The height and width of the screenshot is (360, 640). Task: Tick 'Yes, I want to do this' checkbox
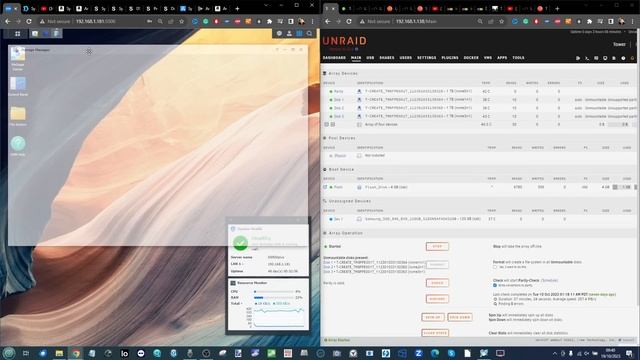[495, 267]
